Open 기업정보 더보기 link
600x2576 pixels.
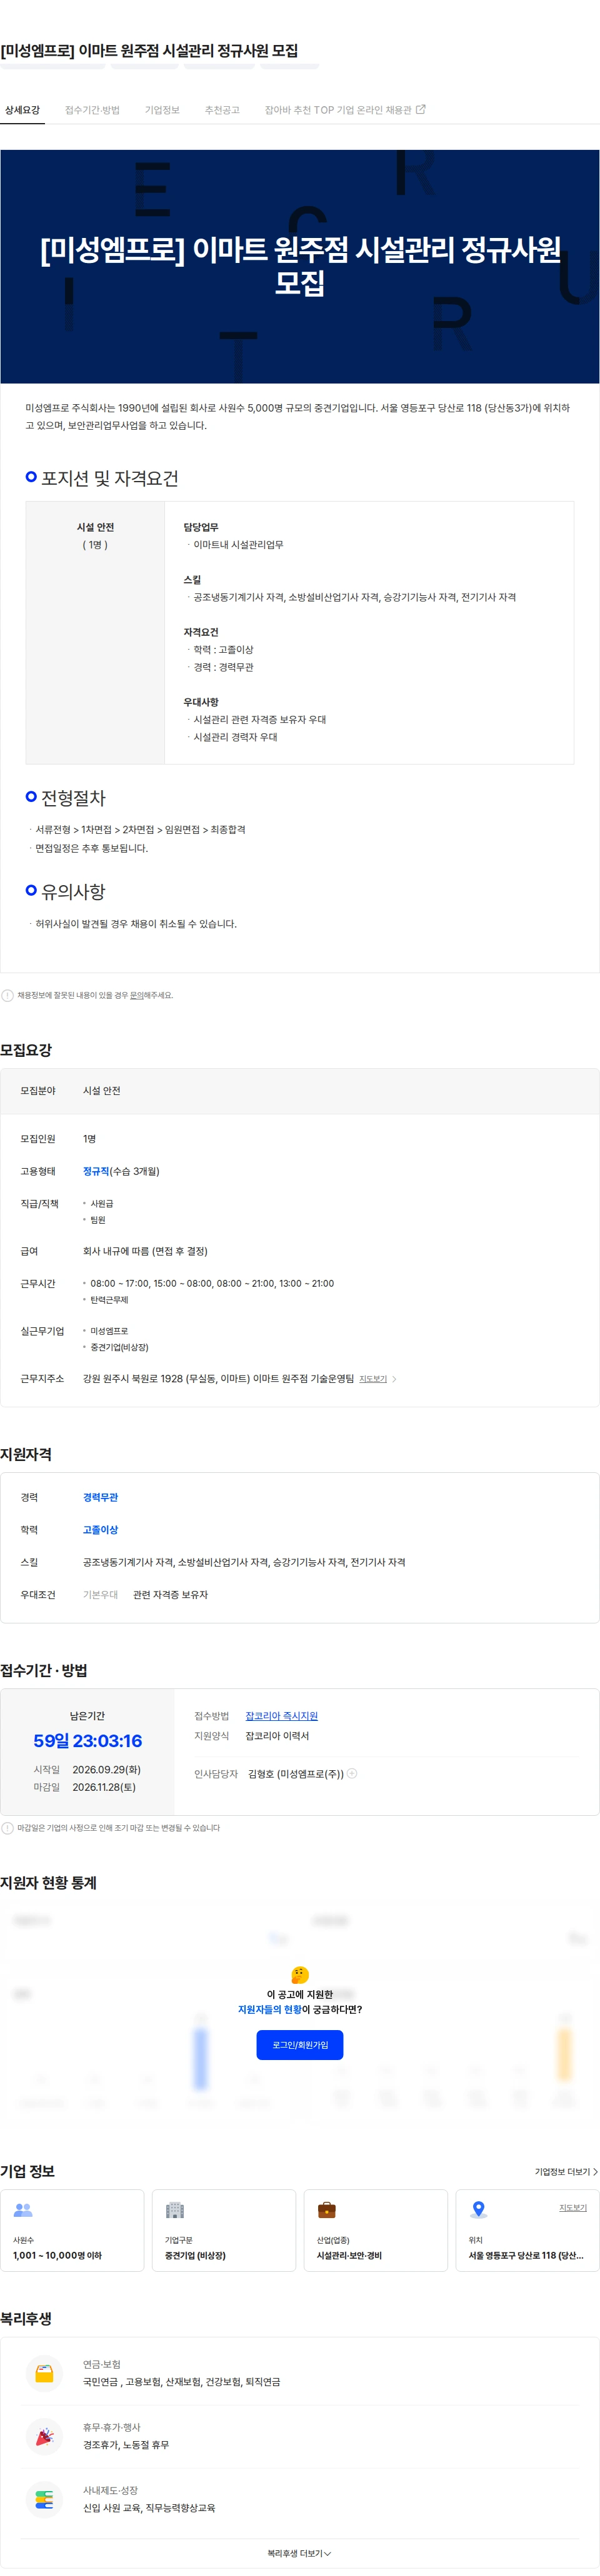(566, 2172)
